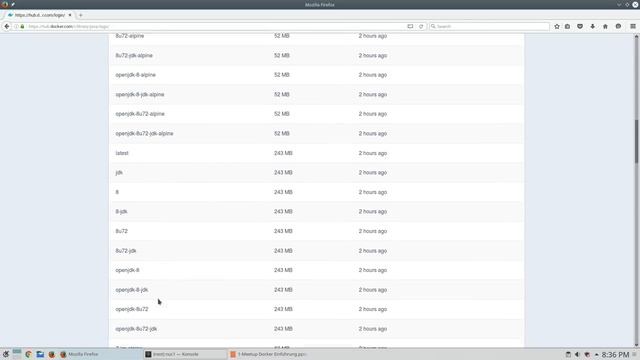The height and width of the screenshot is (360, 640).
Task: Select the '8u72-jdk' tag row
Action: [316, 251]
